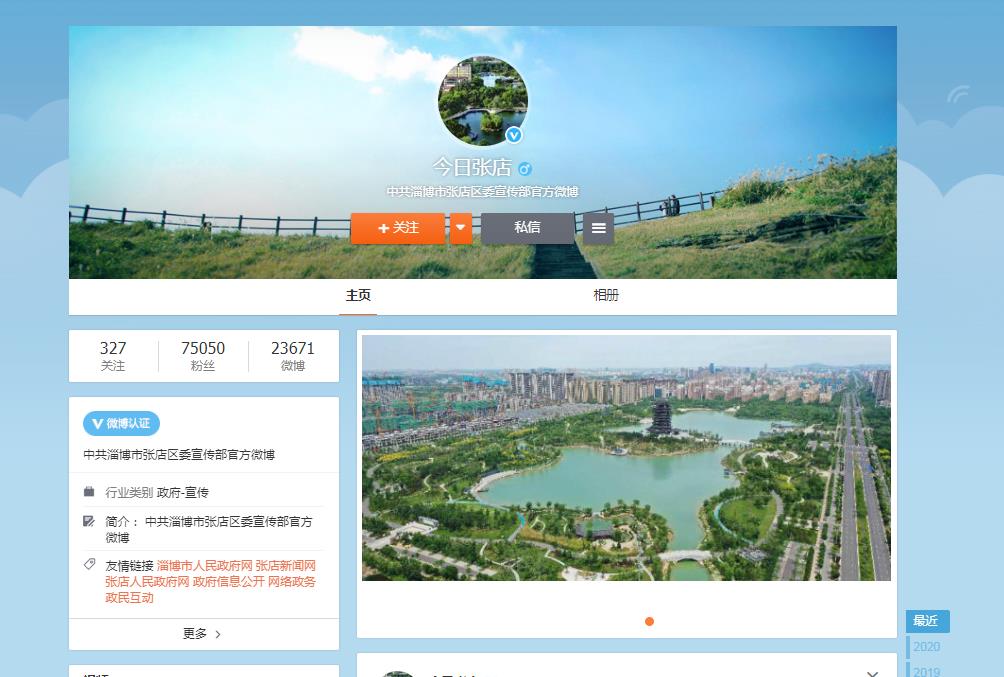Viewport: 1004px width, 677px height.
Task: Open the 淄博市人民政府网 link
Action: pos(204,566)
